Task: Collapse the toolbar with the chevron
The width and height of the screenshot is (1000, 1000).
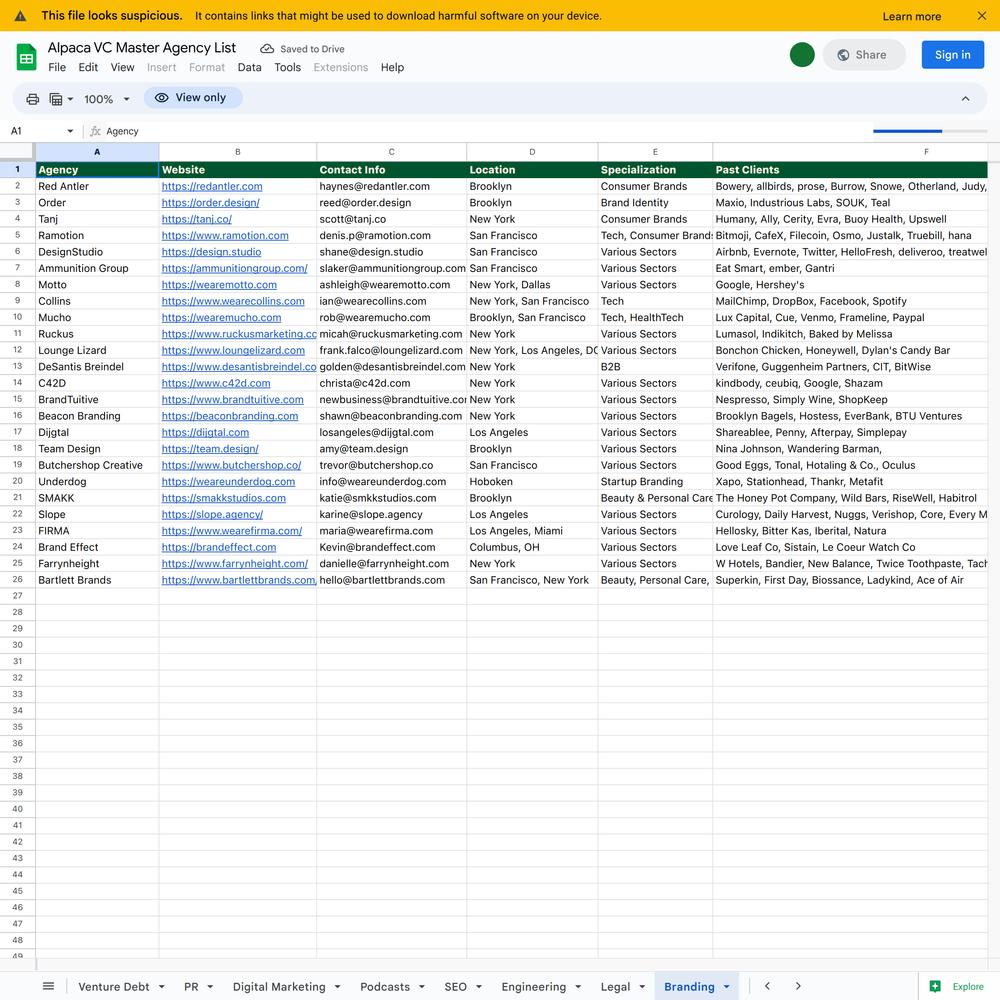Action: point(965,98)
